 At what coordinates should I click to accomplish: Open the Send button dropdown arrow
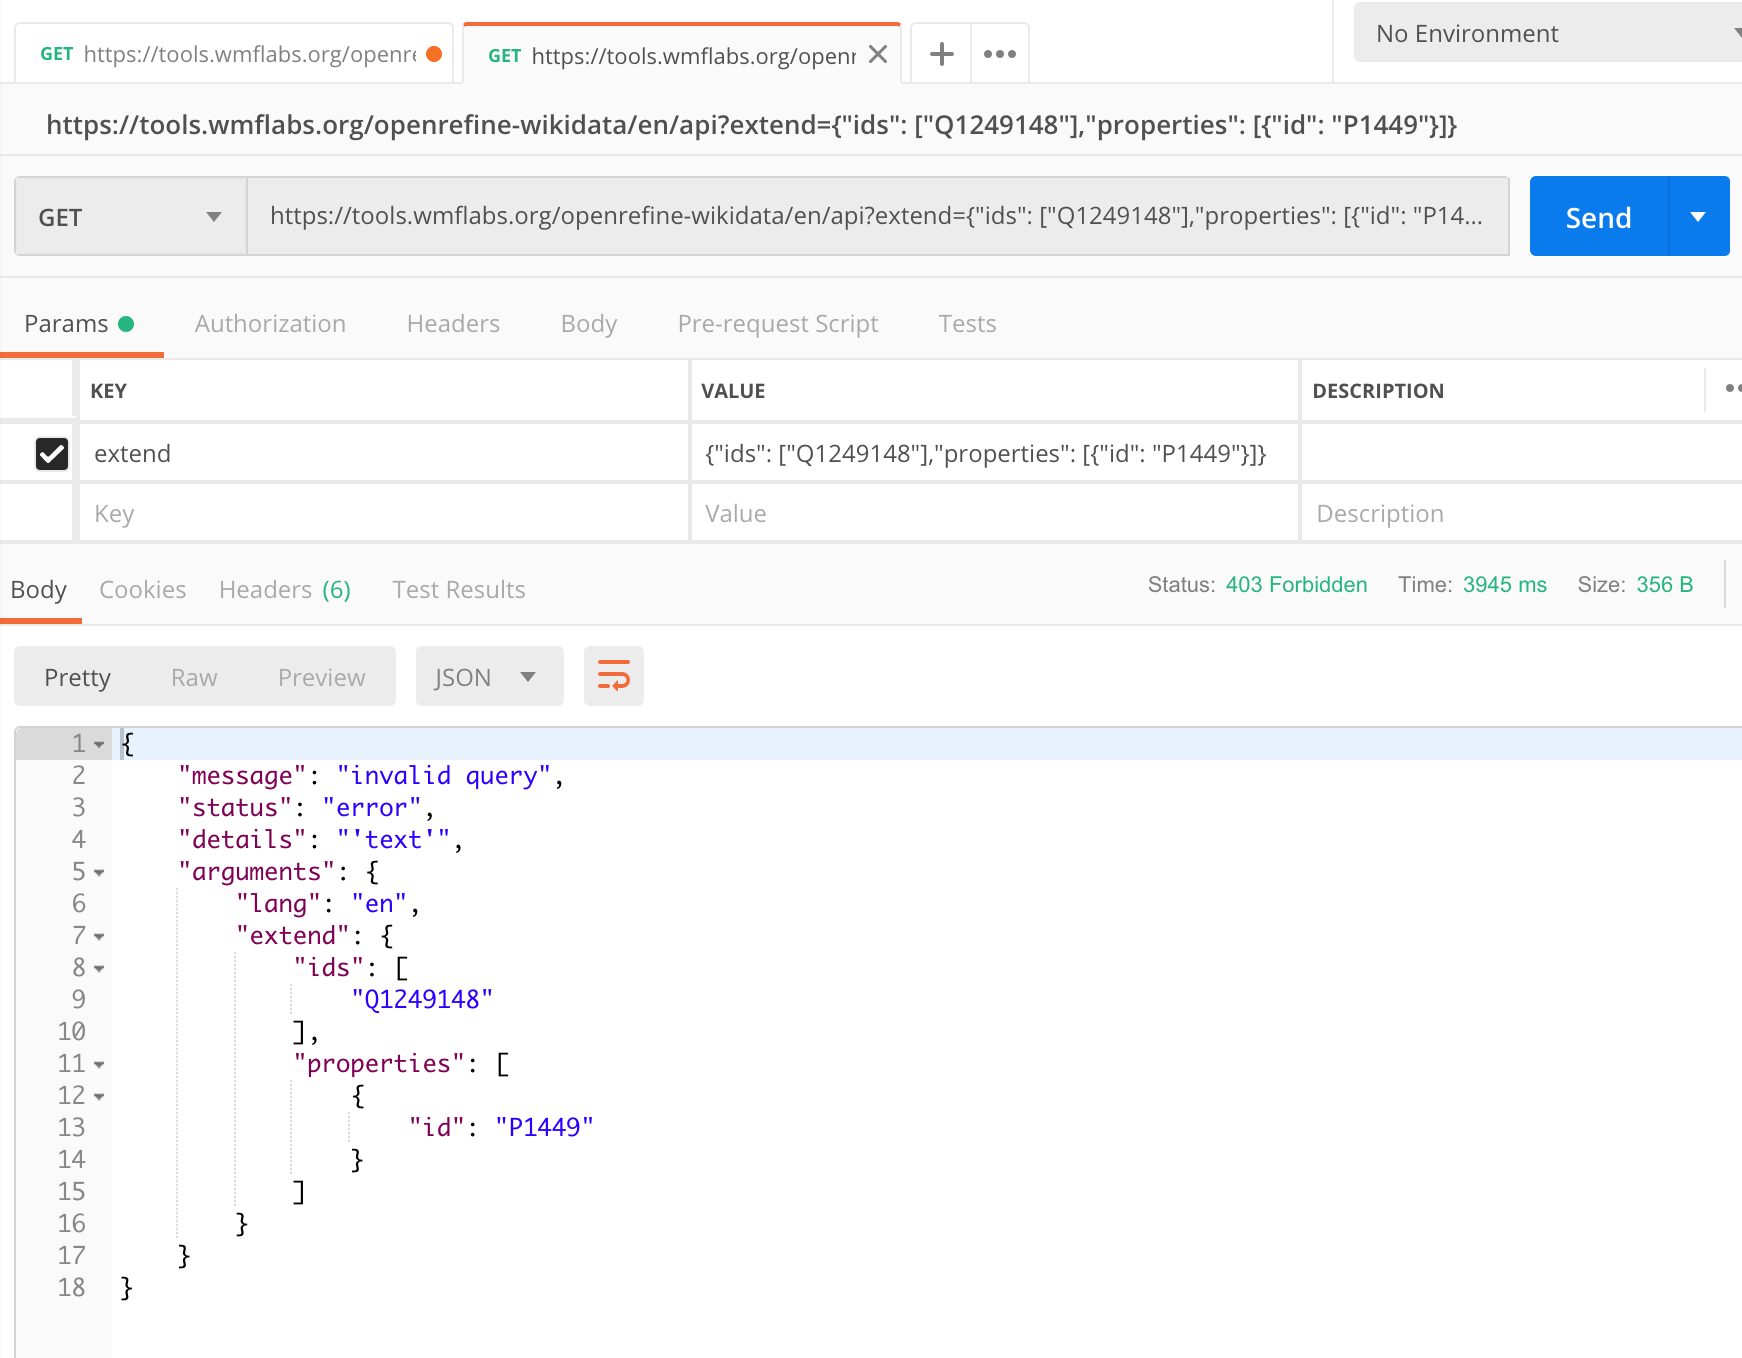(1698, 217)
